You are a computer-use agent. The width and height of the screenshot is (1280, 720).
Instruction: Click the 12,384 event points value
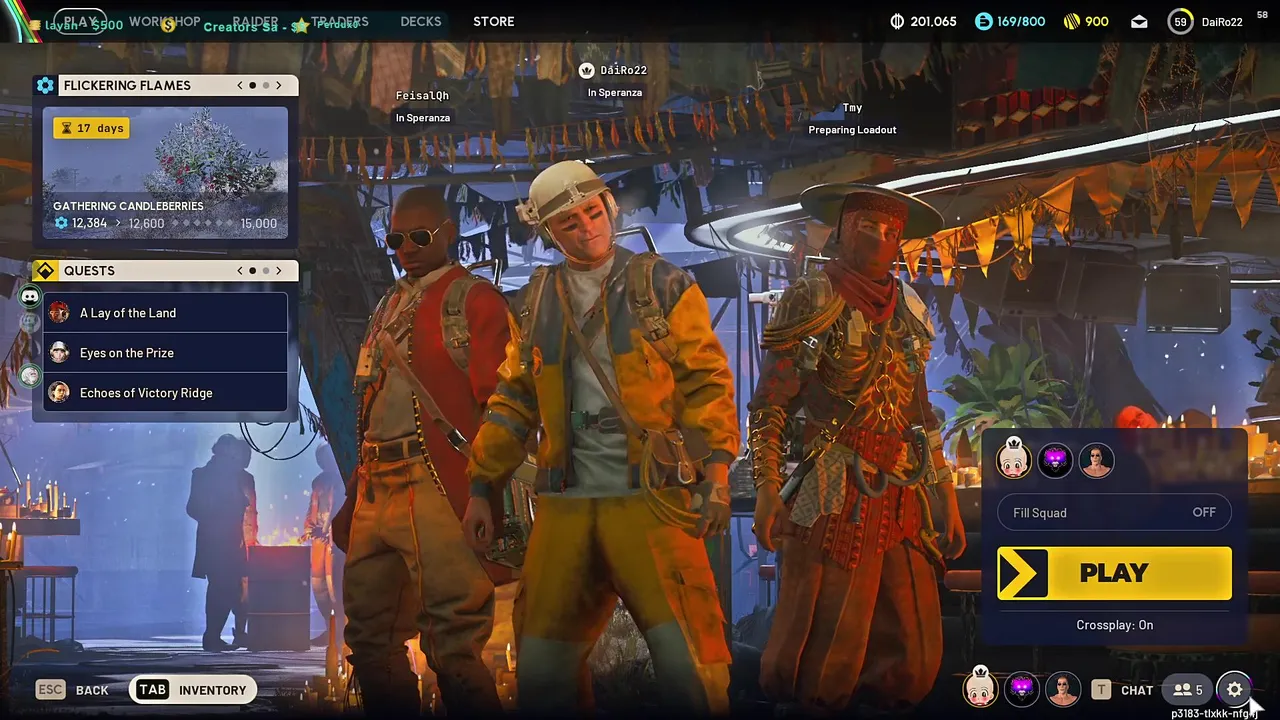(x=89, y=223)
